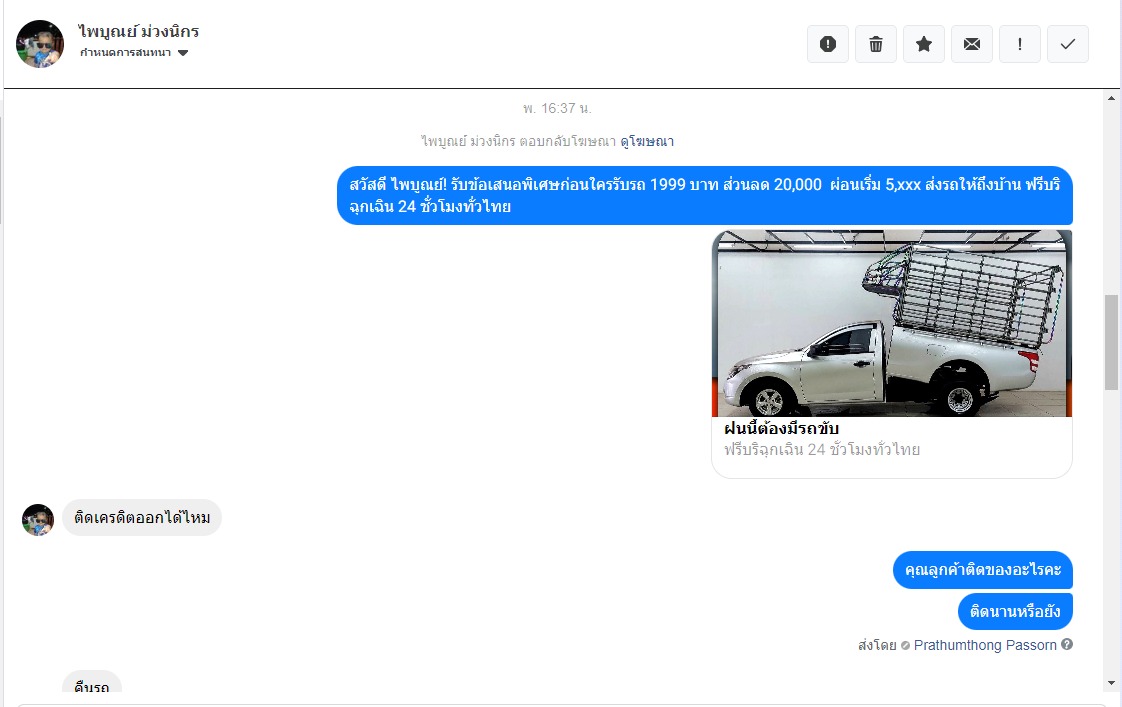This screenshot has width=1122, height=707.
Task: Open customer name ไพบูณย์ ม่วงนิกร in header
Action: tap(139, 31)
